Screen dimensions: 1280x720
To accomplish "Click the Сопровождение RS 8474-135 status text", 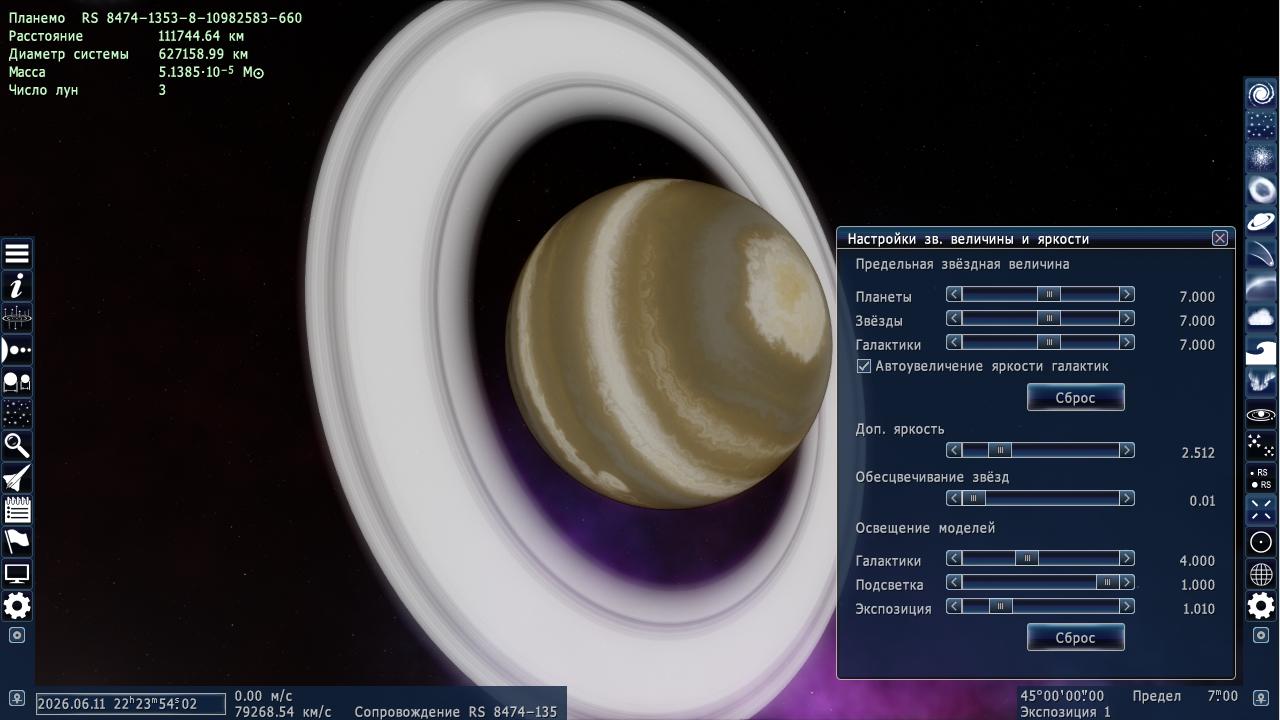I will (455, 712).
